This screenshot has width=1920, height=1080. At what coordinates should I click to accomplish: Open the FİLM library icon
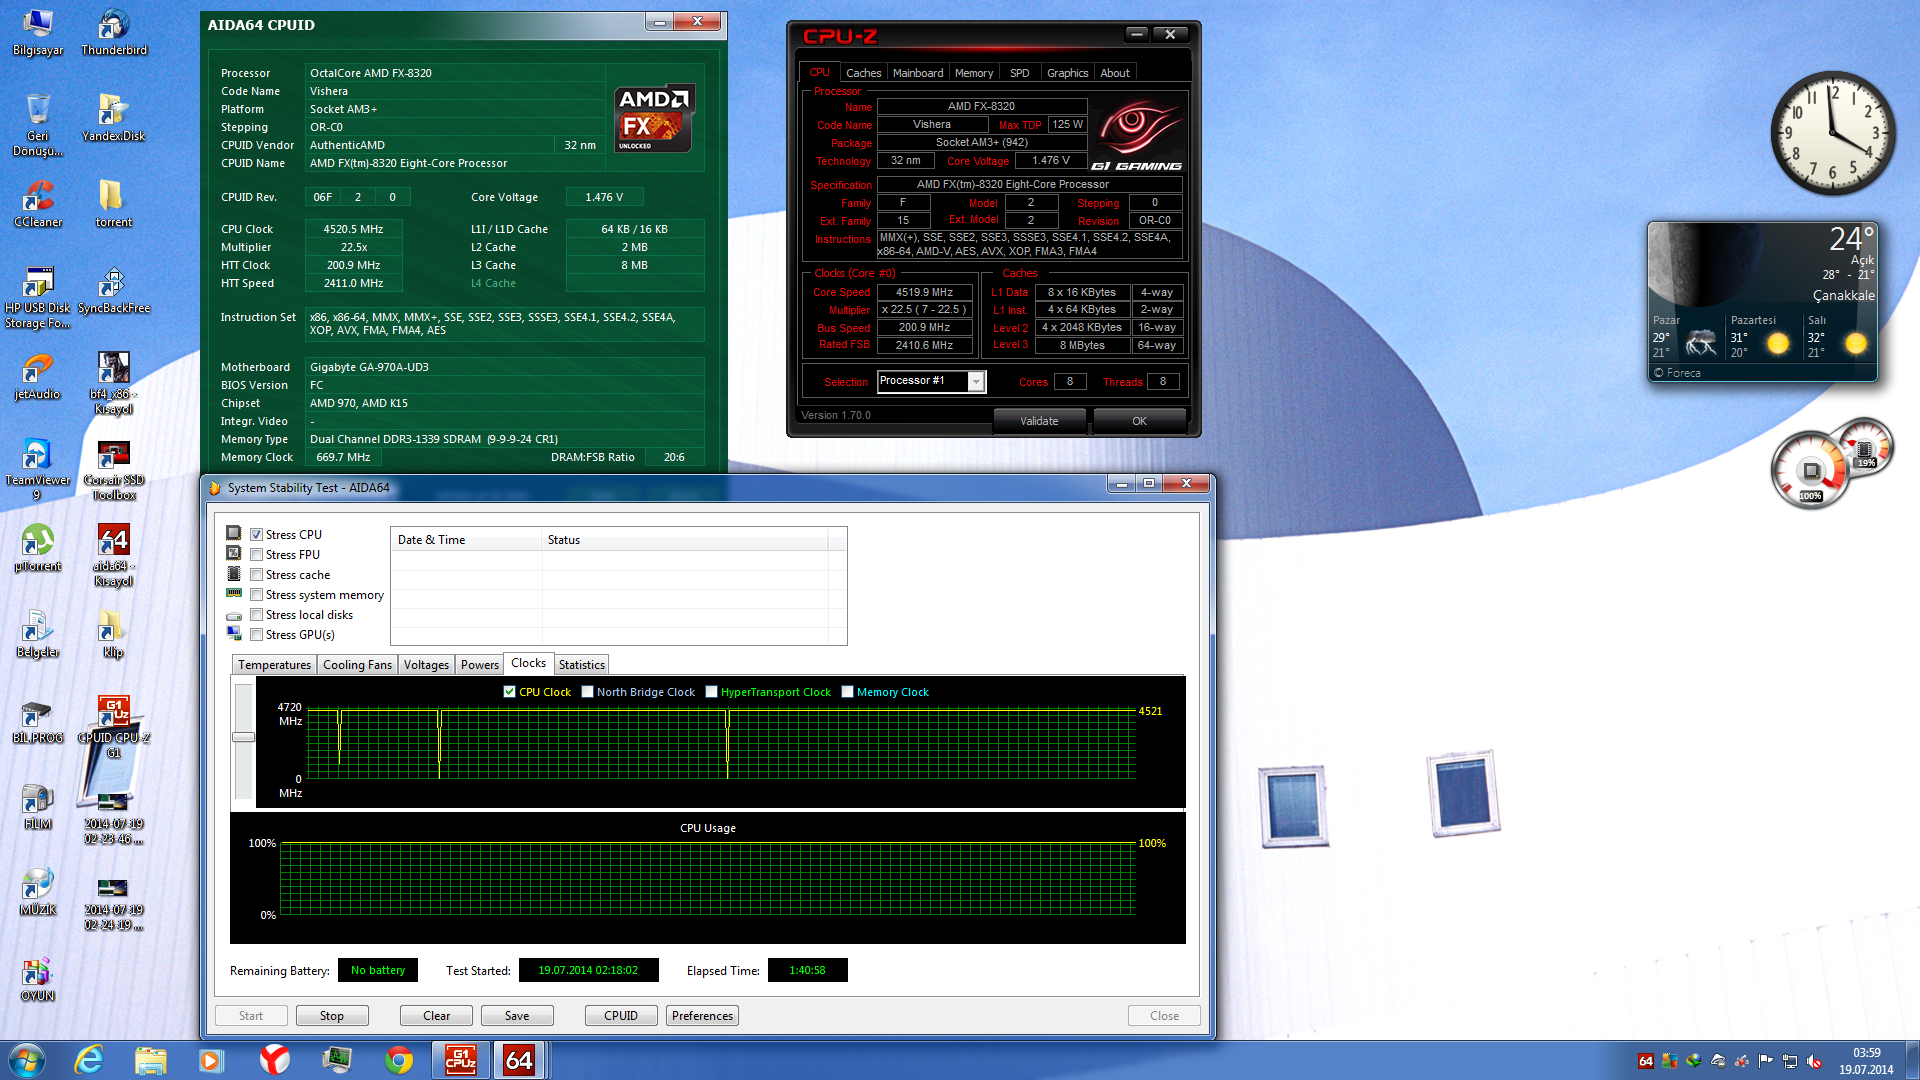click(38, 806)
